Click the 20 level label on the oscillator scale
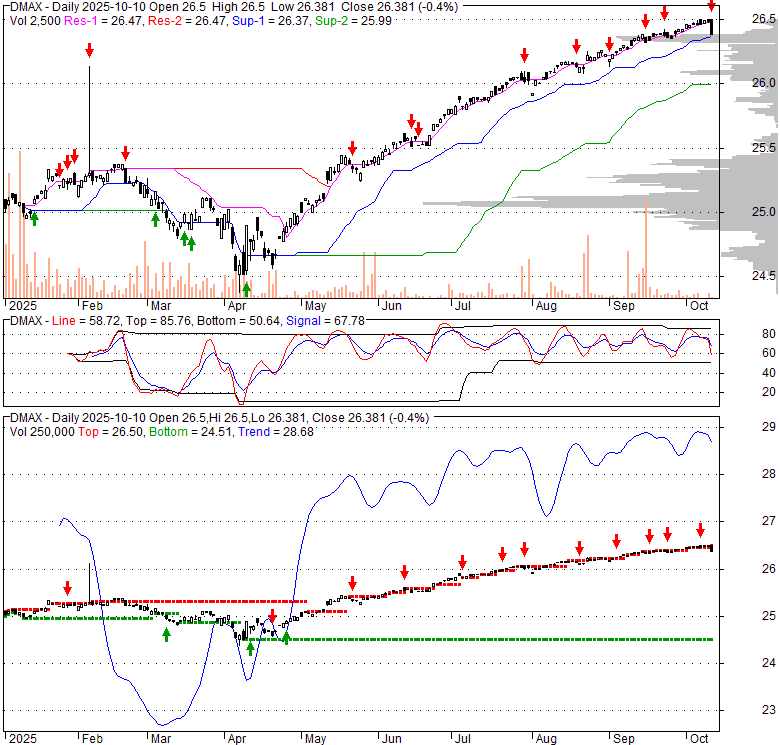The width and height of the screenshot is (780, 745). 769,392
